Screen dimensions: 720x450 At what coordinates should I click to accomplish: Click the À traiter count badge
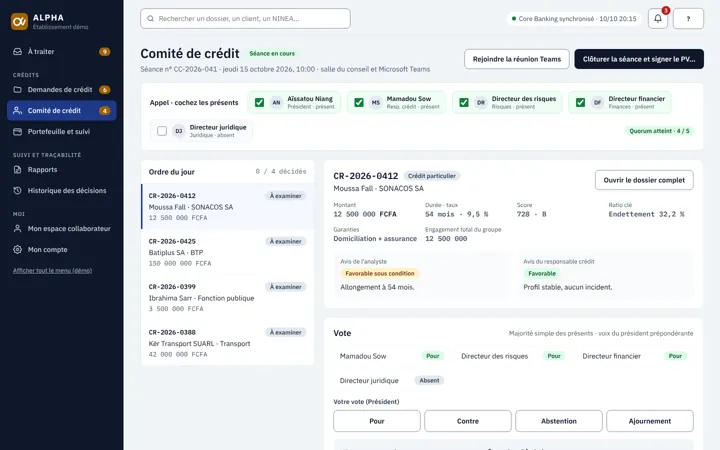(105, 51)
